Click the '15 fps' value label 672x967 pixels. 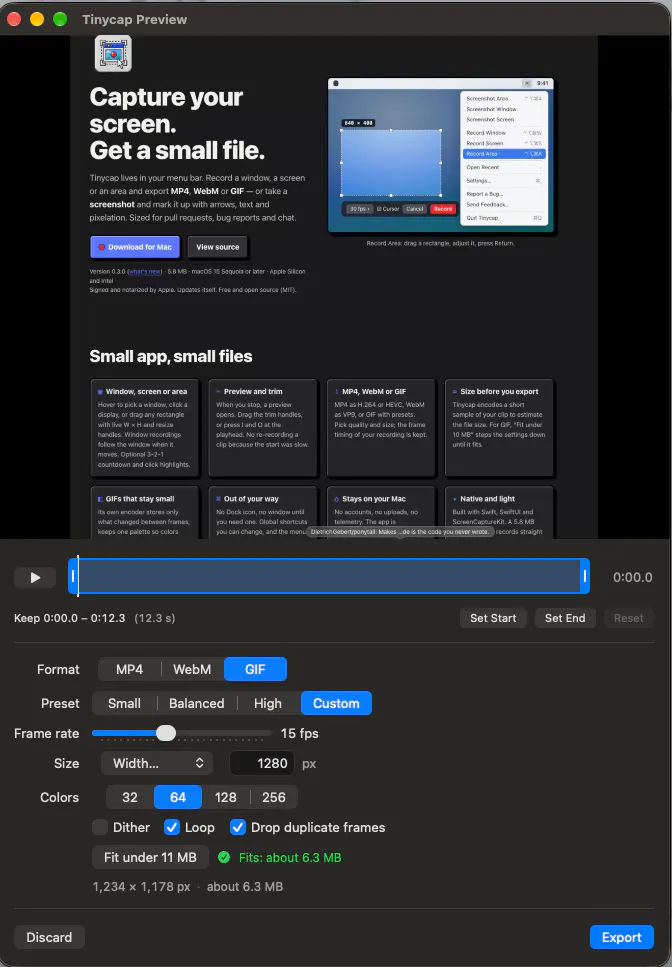[300, 733]
